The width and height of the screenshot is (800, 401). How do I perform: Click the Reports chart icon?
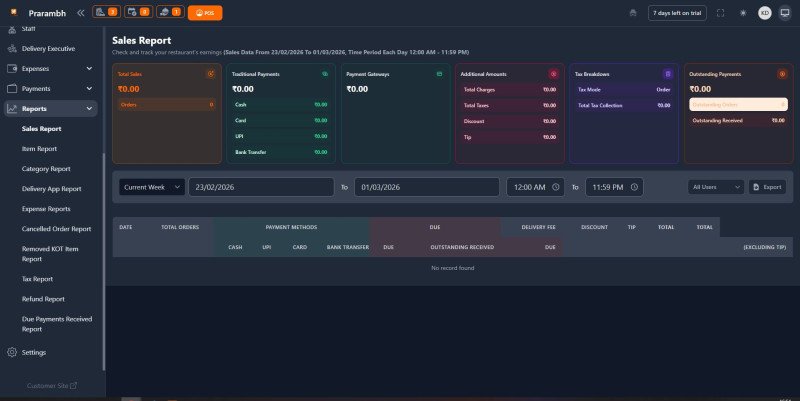coord(12,109)
